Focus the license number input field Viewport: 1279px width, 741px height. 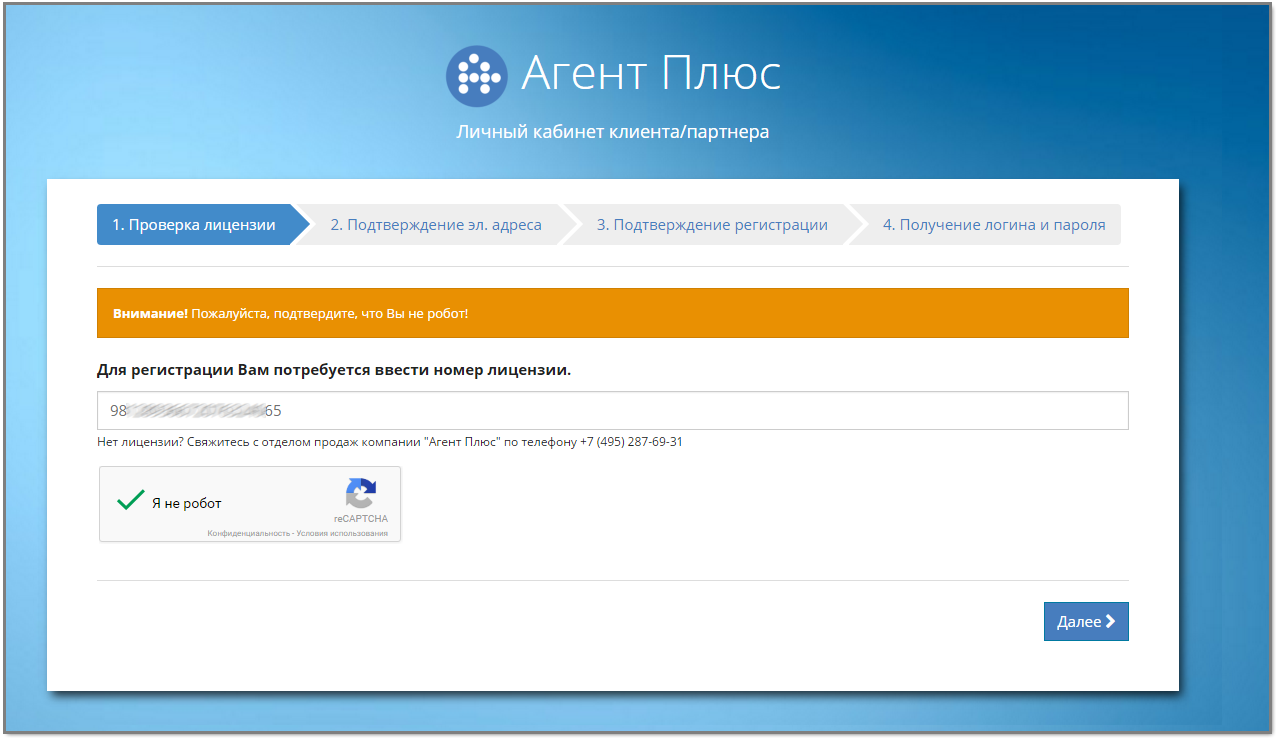click(x=613, y=411)
